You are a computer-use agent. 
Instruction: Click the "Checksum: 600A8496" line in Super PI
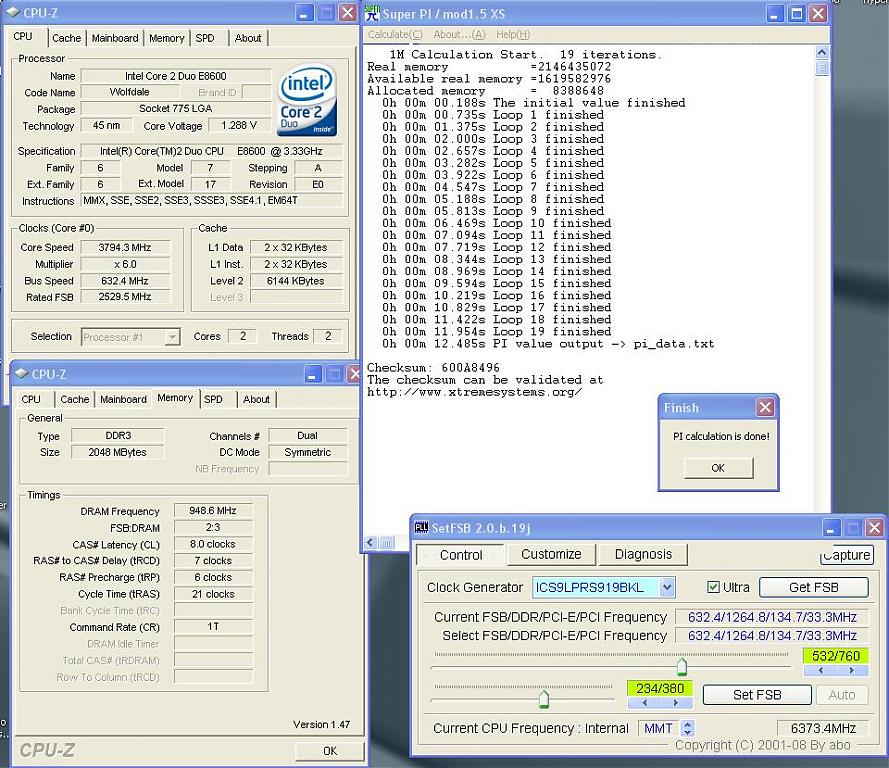433,367
